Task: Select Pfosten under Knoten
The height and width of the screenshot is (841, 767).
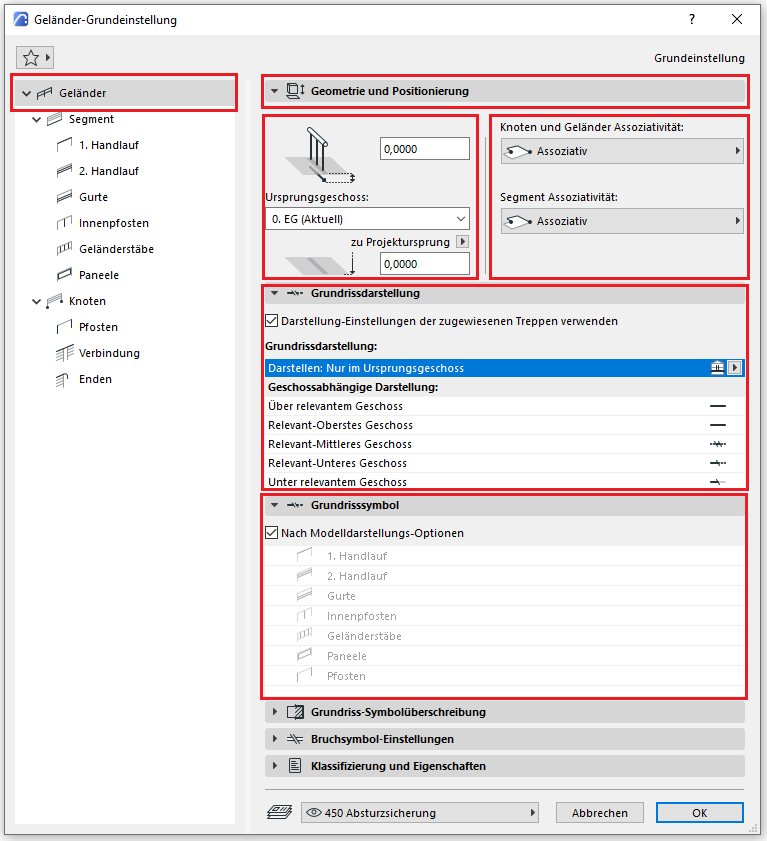Action: [x=98, y=327]
